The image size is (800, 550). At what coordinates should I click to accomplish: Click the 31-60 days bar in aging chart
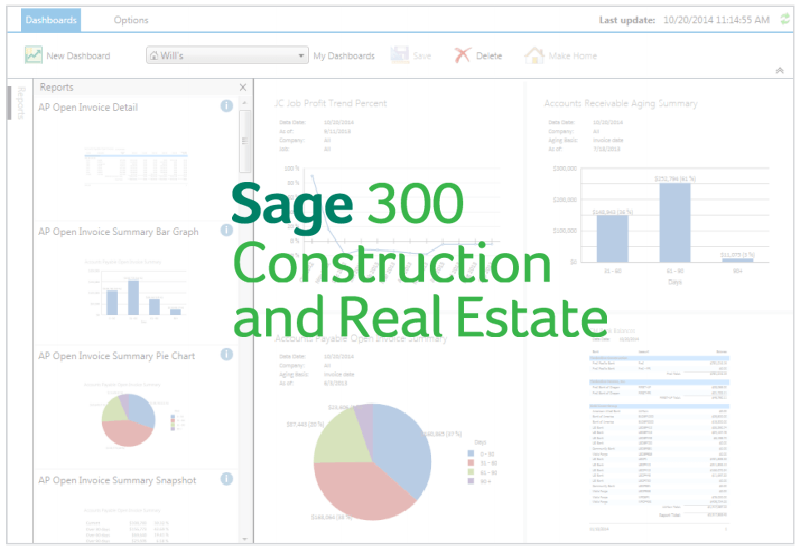(612, 239)
